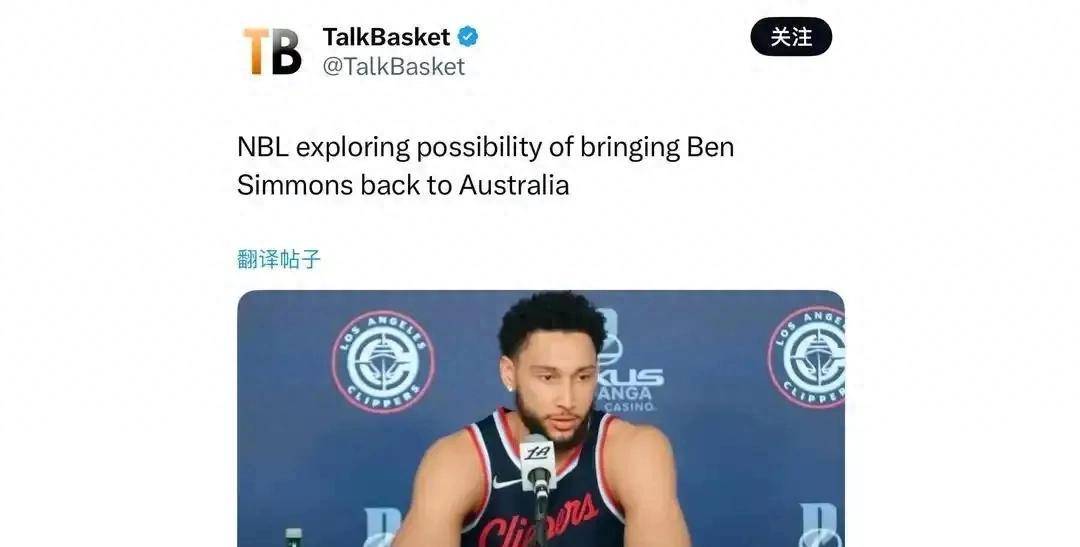Translate the post via 翻译帖子
The image size is (1080, 547).
279,259
